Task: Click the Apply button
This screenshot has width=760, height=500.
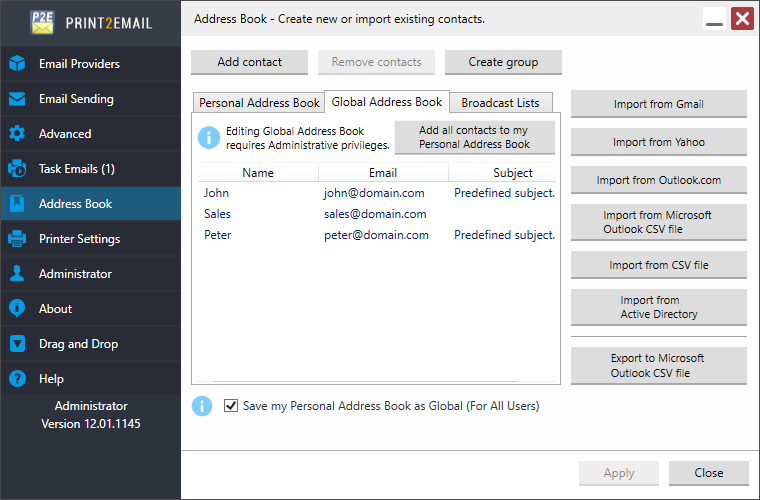Action: click(618, 473)
